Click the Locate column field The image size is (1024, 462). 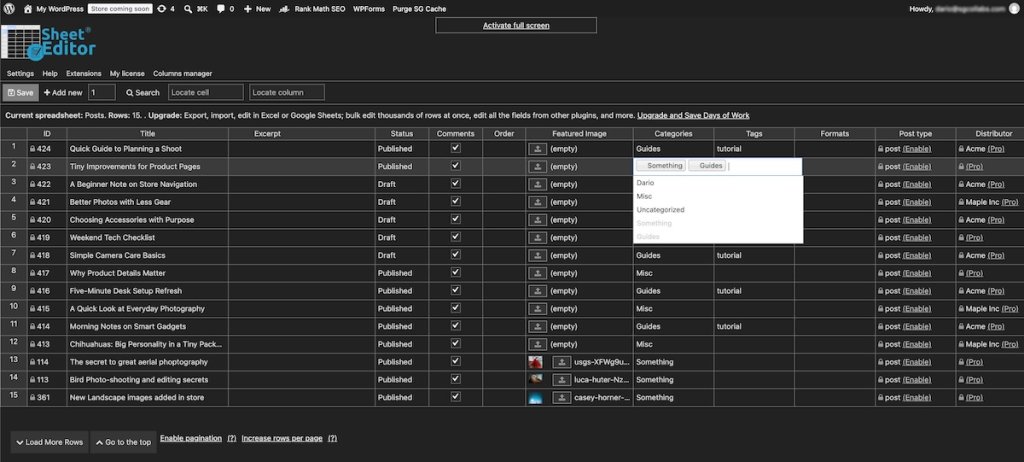287,93
